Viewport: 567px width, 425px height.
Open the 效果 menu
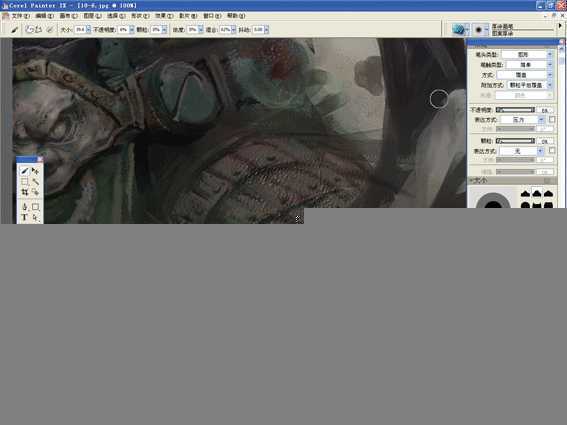click(164, 16)
